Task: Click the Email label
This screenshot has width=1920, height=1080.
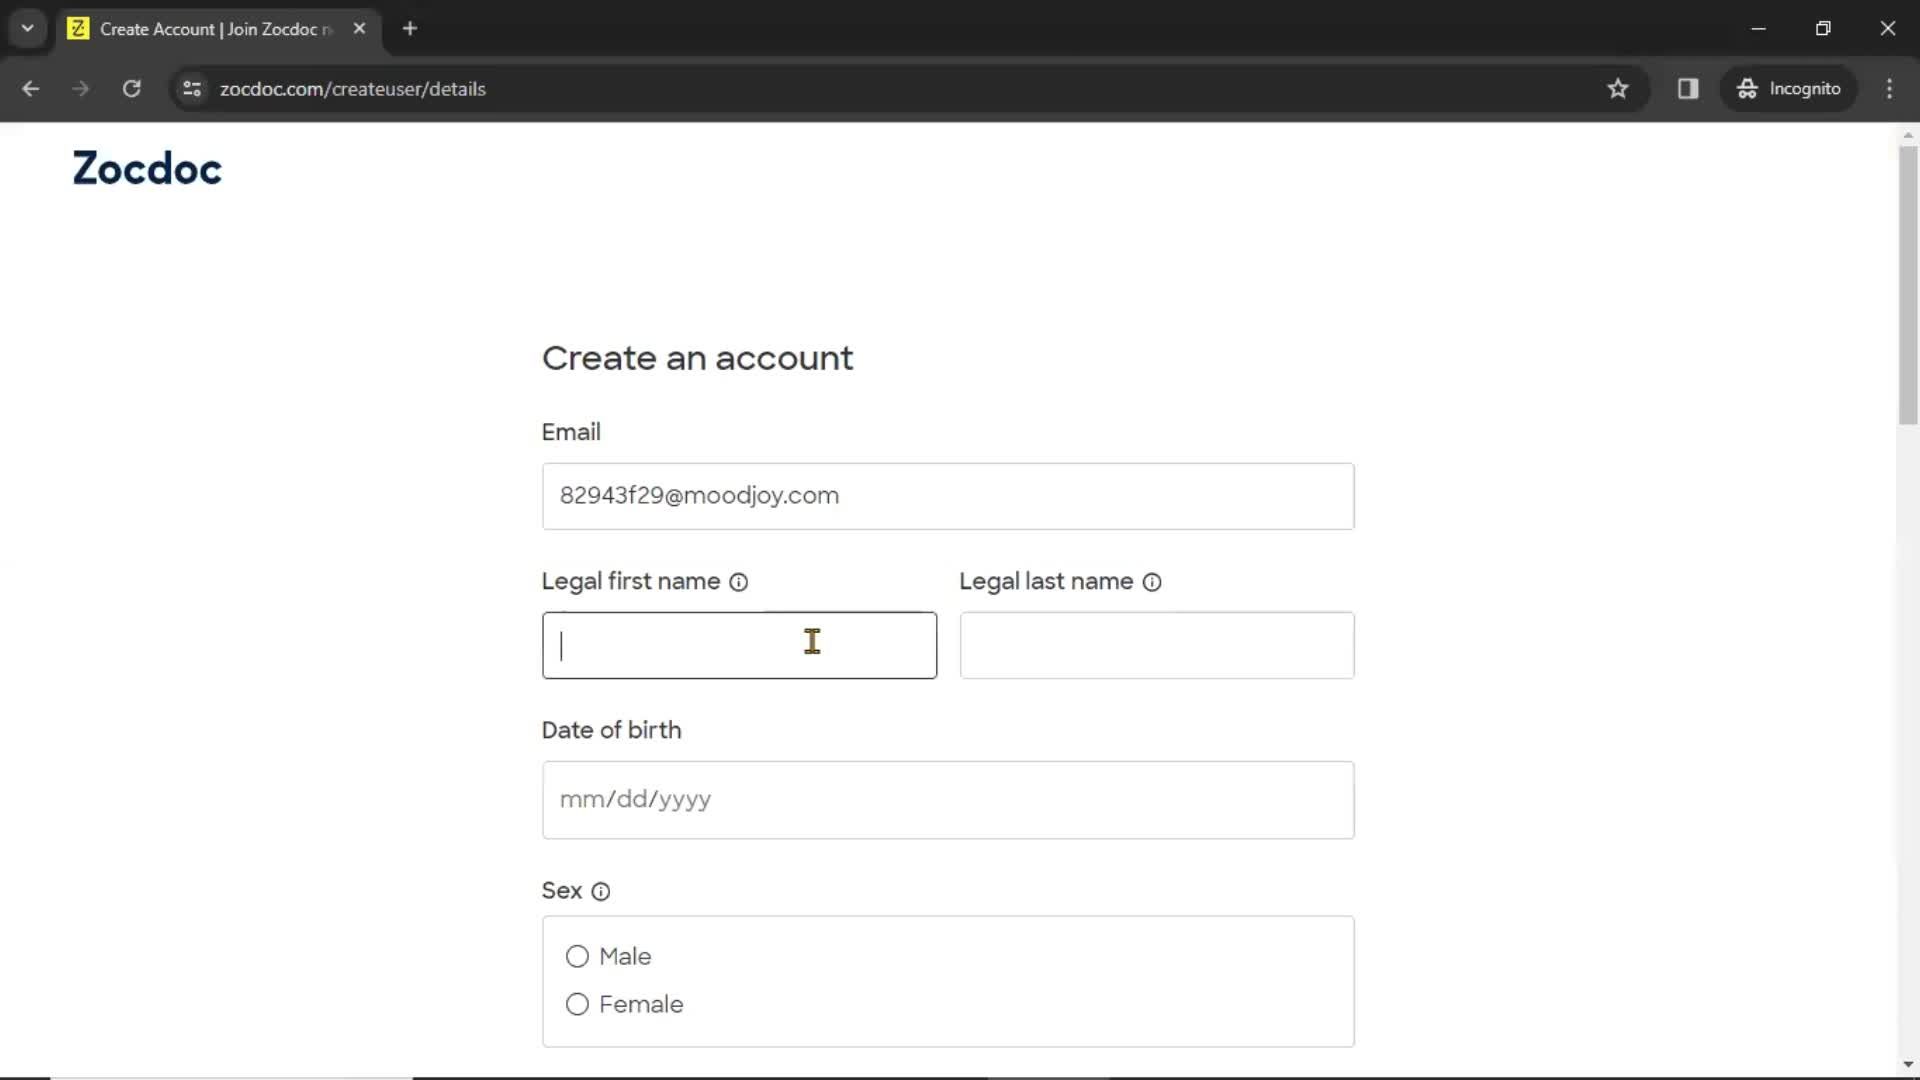Action: 571,432
